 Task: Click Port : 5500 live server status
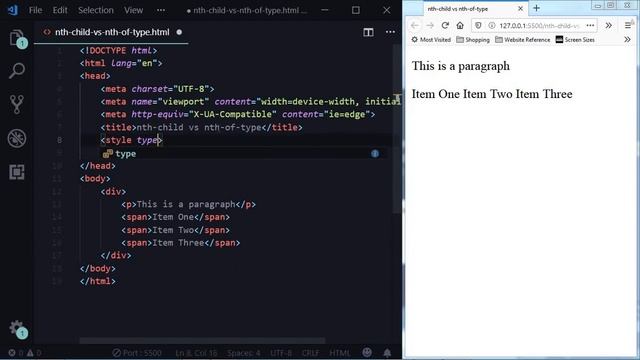(x=137, y=353)
